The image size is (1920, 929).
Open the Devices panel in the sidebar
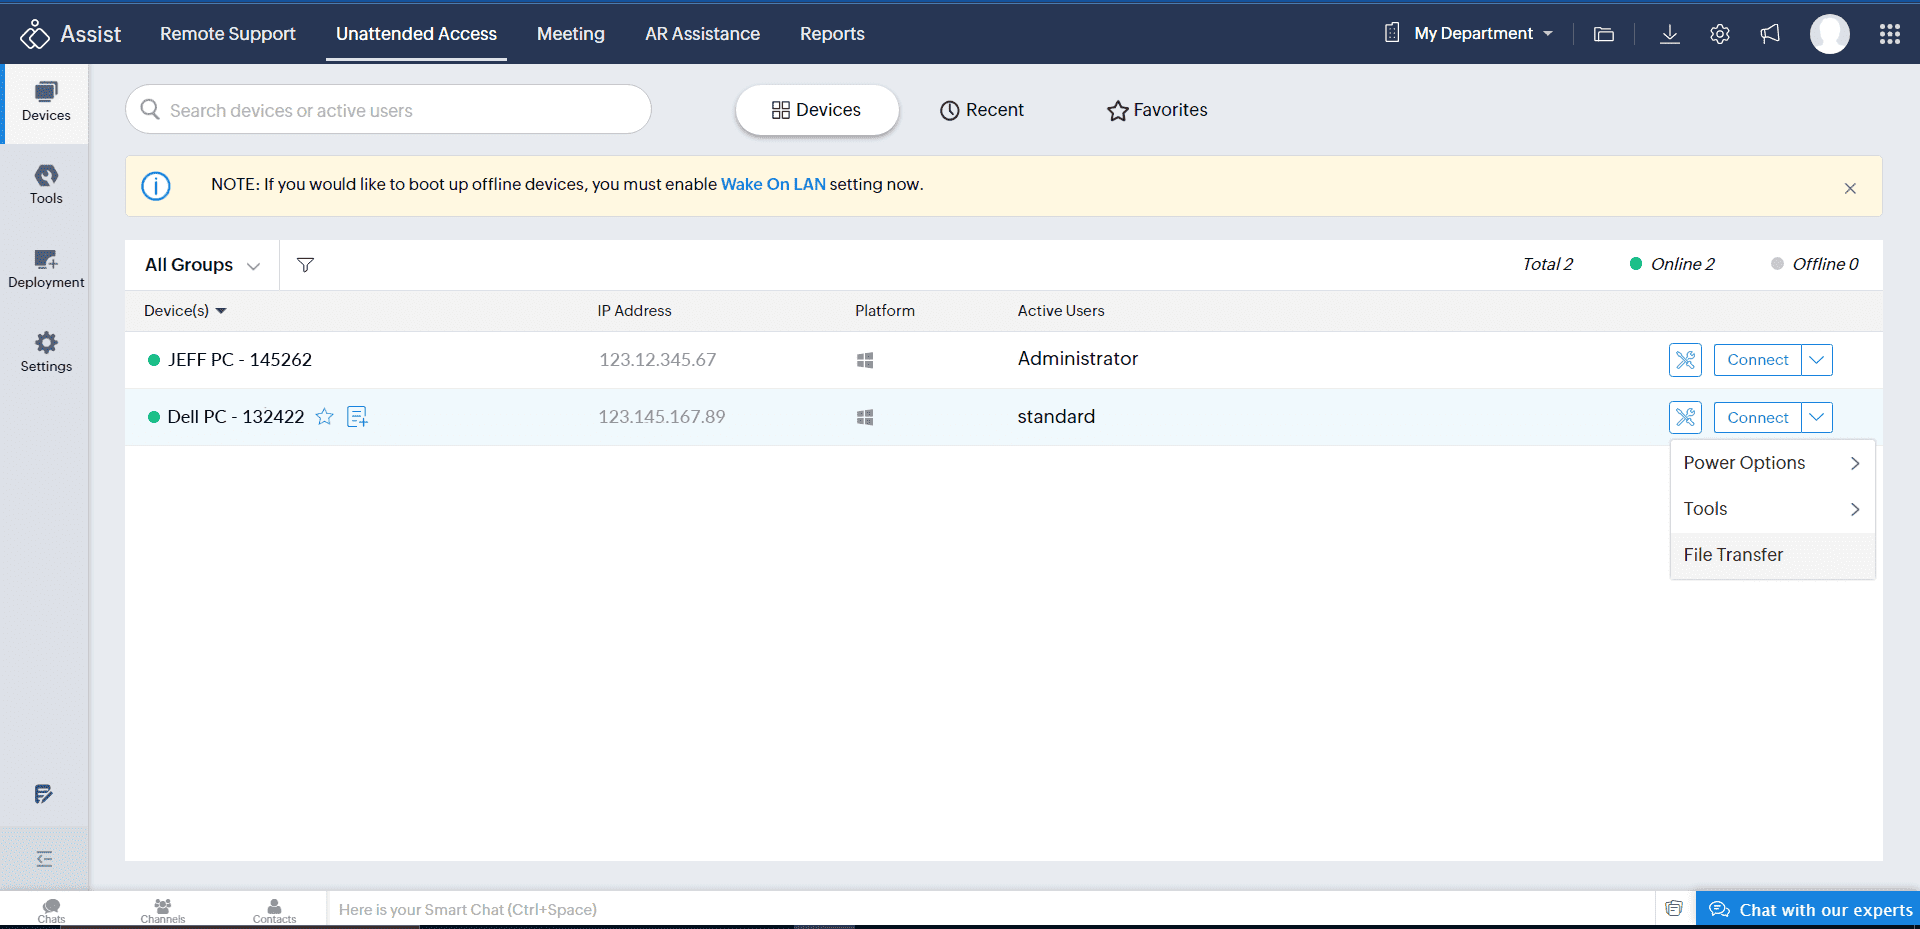46,101
